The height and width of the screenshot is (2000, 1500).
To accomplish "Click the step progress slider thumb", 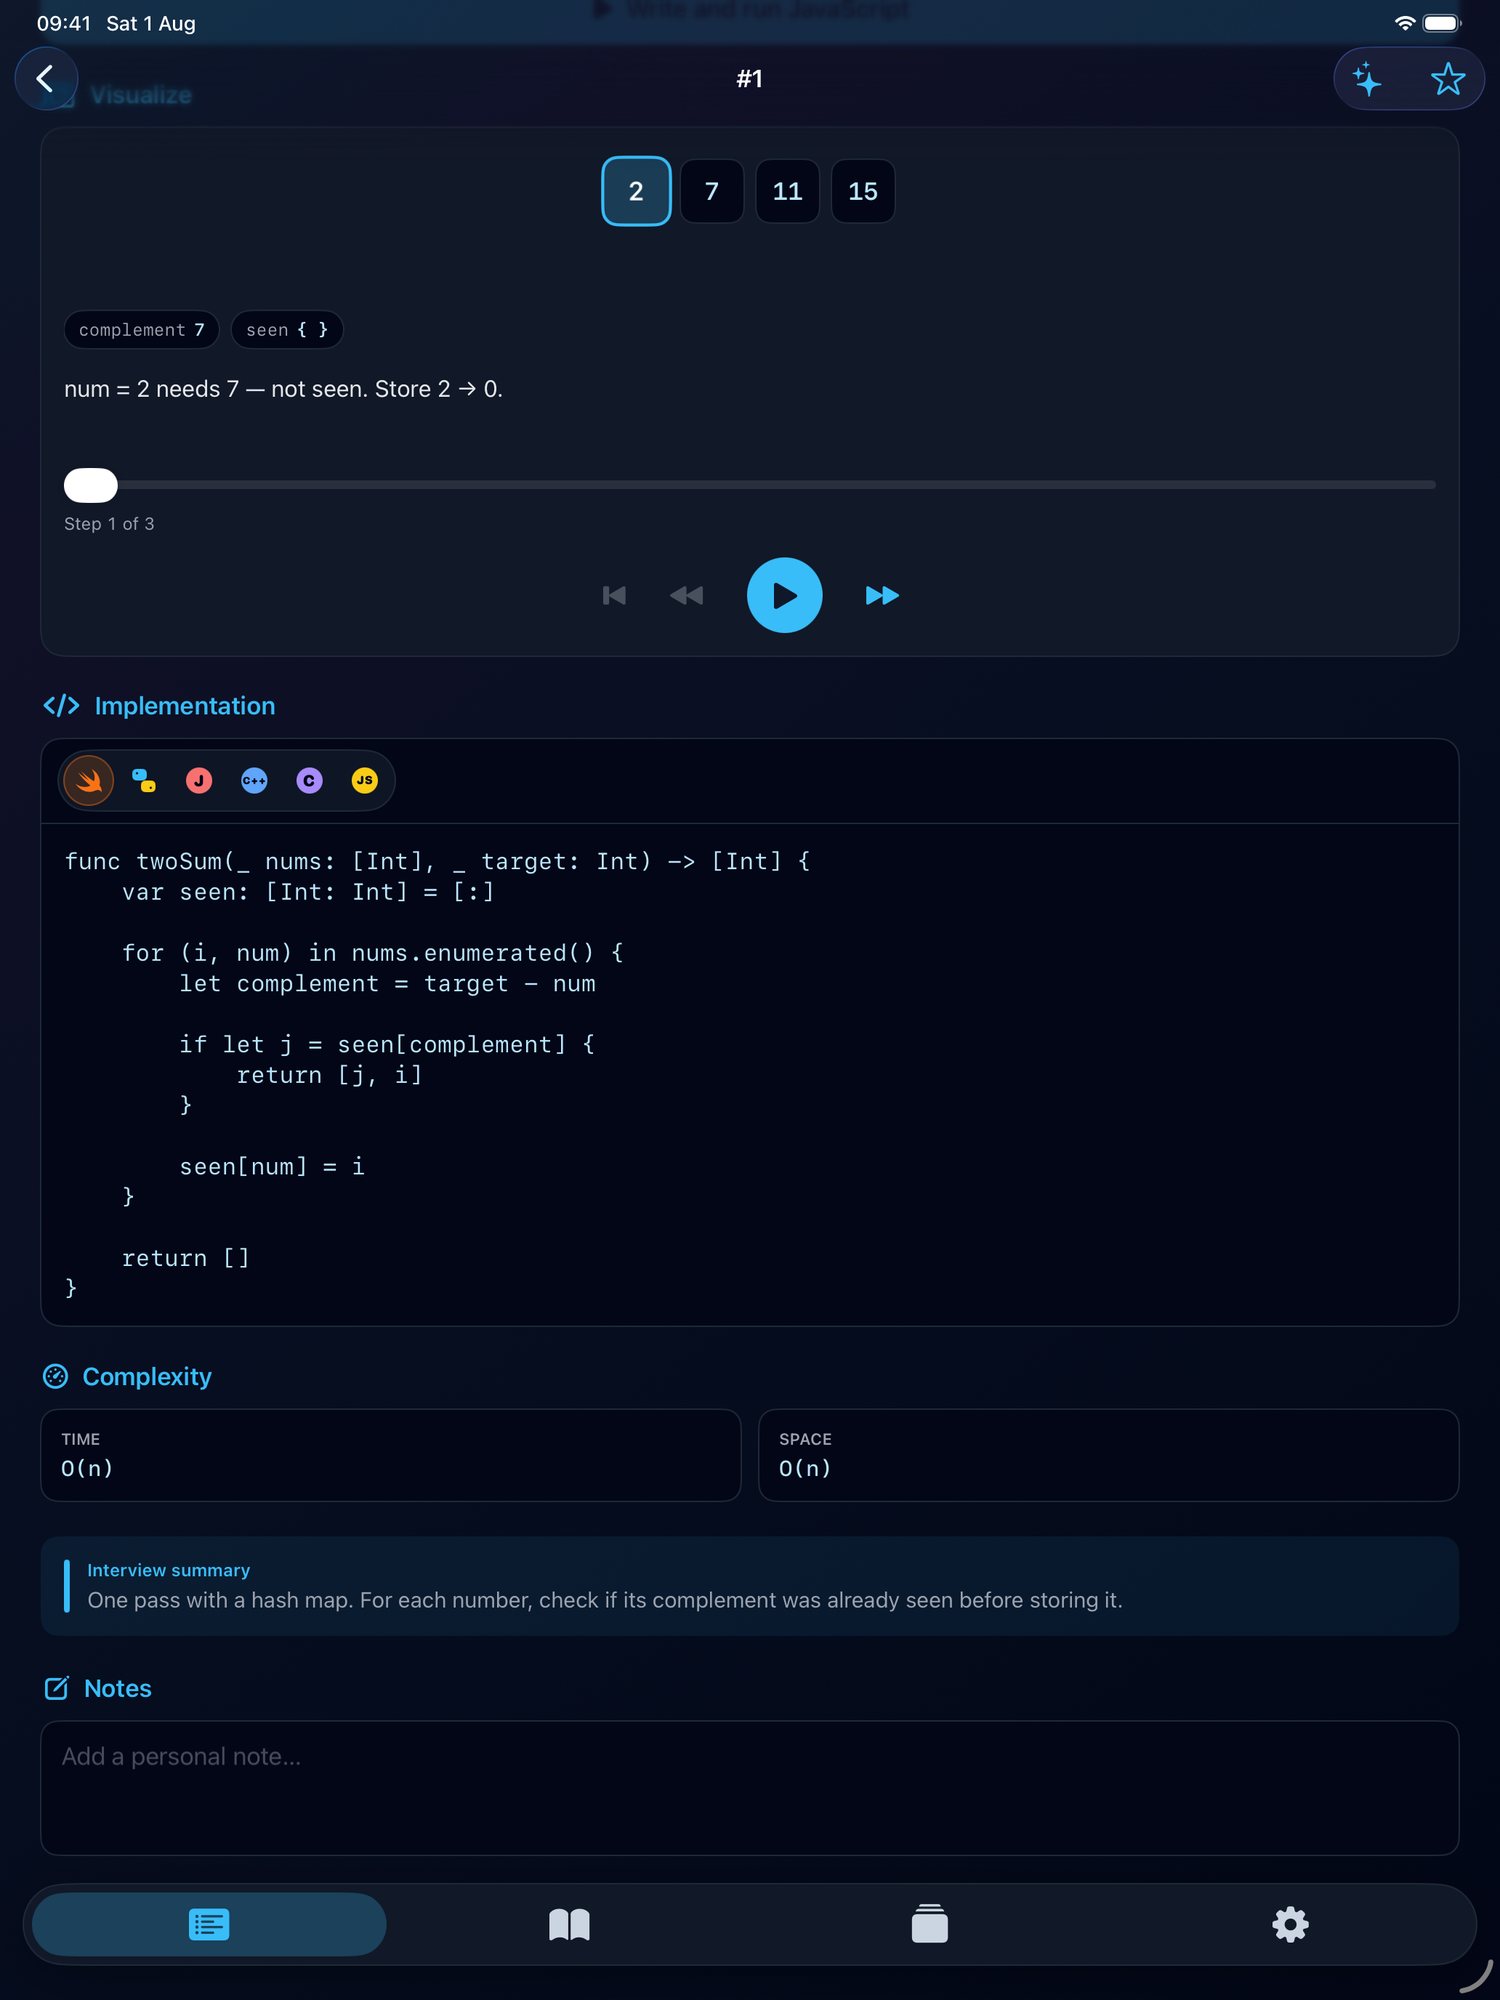I will [x=91, y=485].
